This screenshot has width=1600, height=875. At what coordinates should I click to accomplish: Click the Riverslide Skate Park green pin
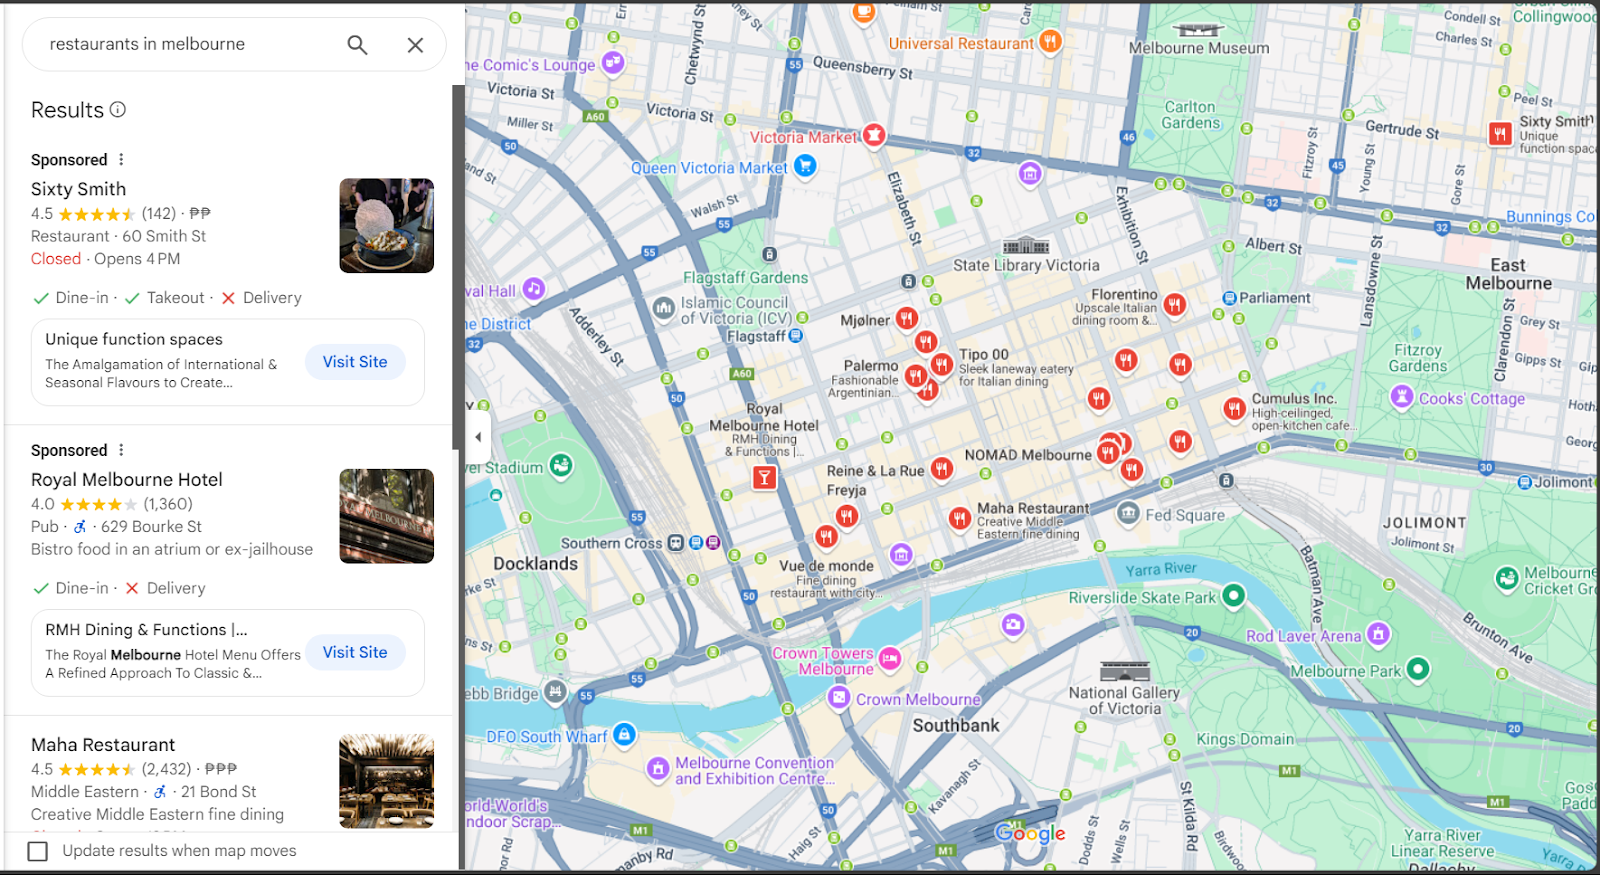click(1234, 595)
